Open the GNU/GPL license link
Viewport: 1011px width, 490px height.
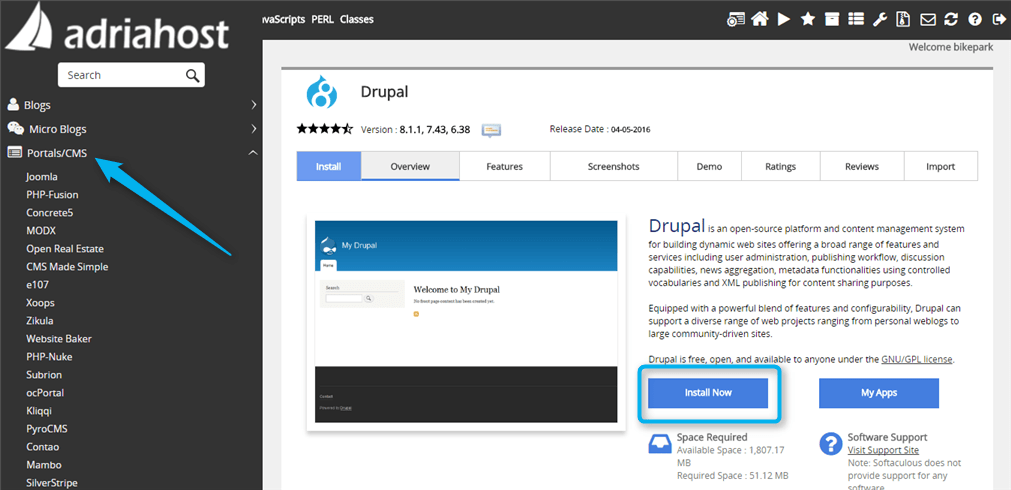[917, 359]
